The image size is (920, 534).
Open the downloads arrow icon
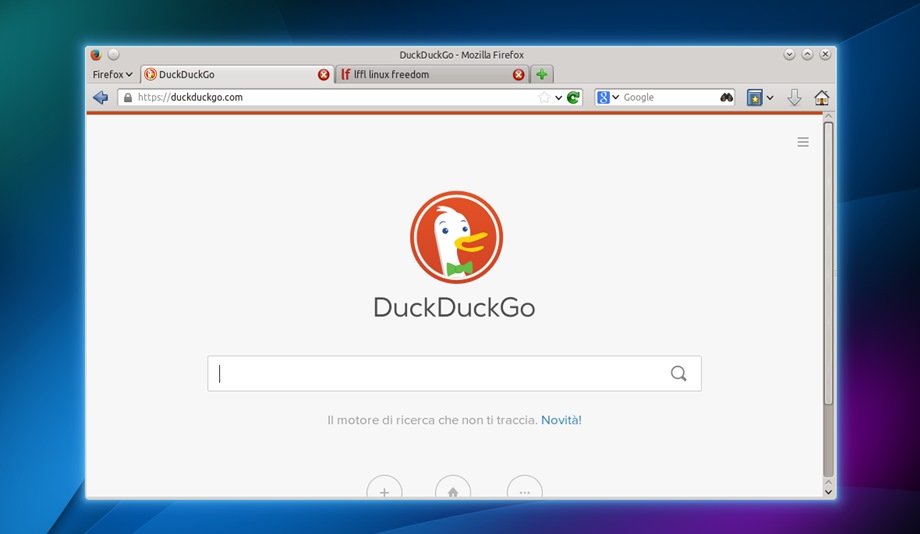(x=794, y=97)
